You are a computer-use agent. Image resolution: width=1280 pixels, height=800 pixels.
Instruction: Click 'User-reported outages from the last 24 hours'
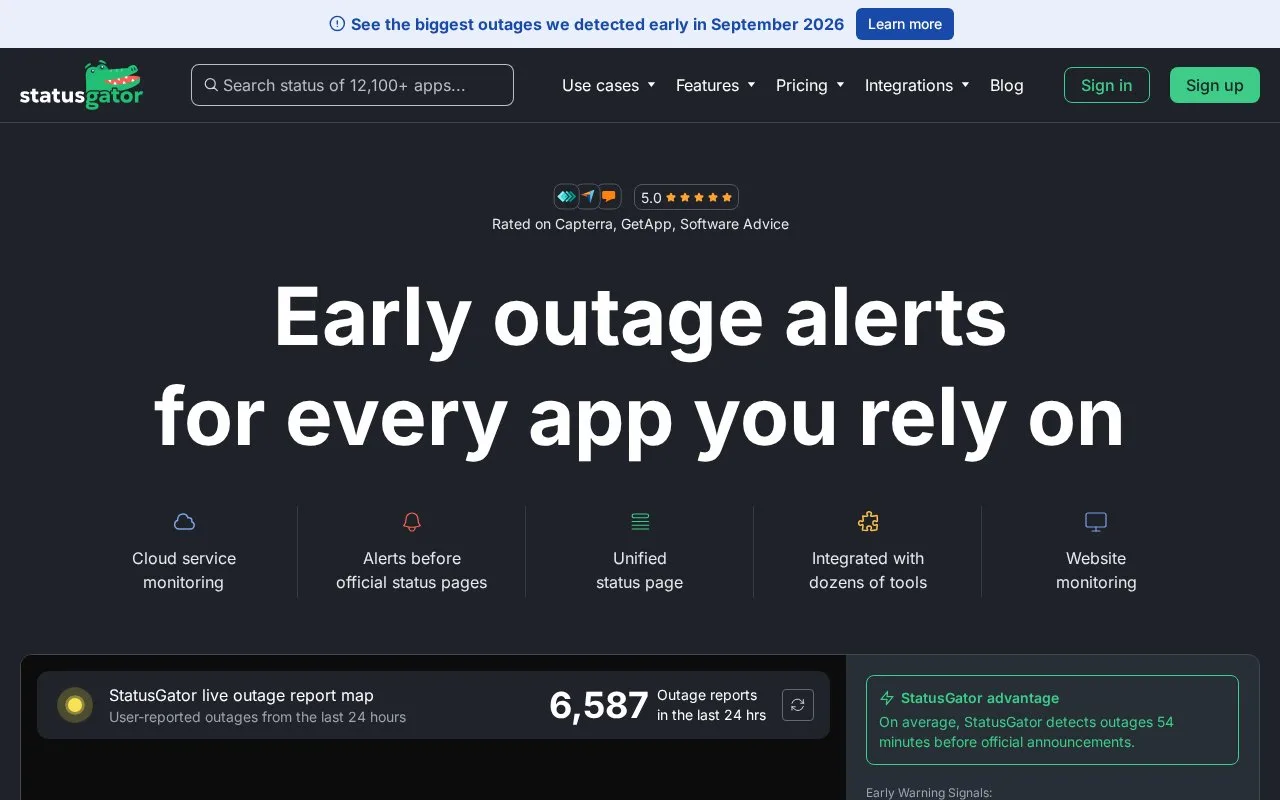(x=257, y=717)
